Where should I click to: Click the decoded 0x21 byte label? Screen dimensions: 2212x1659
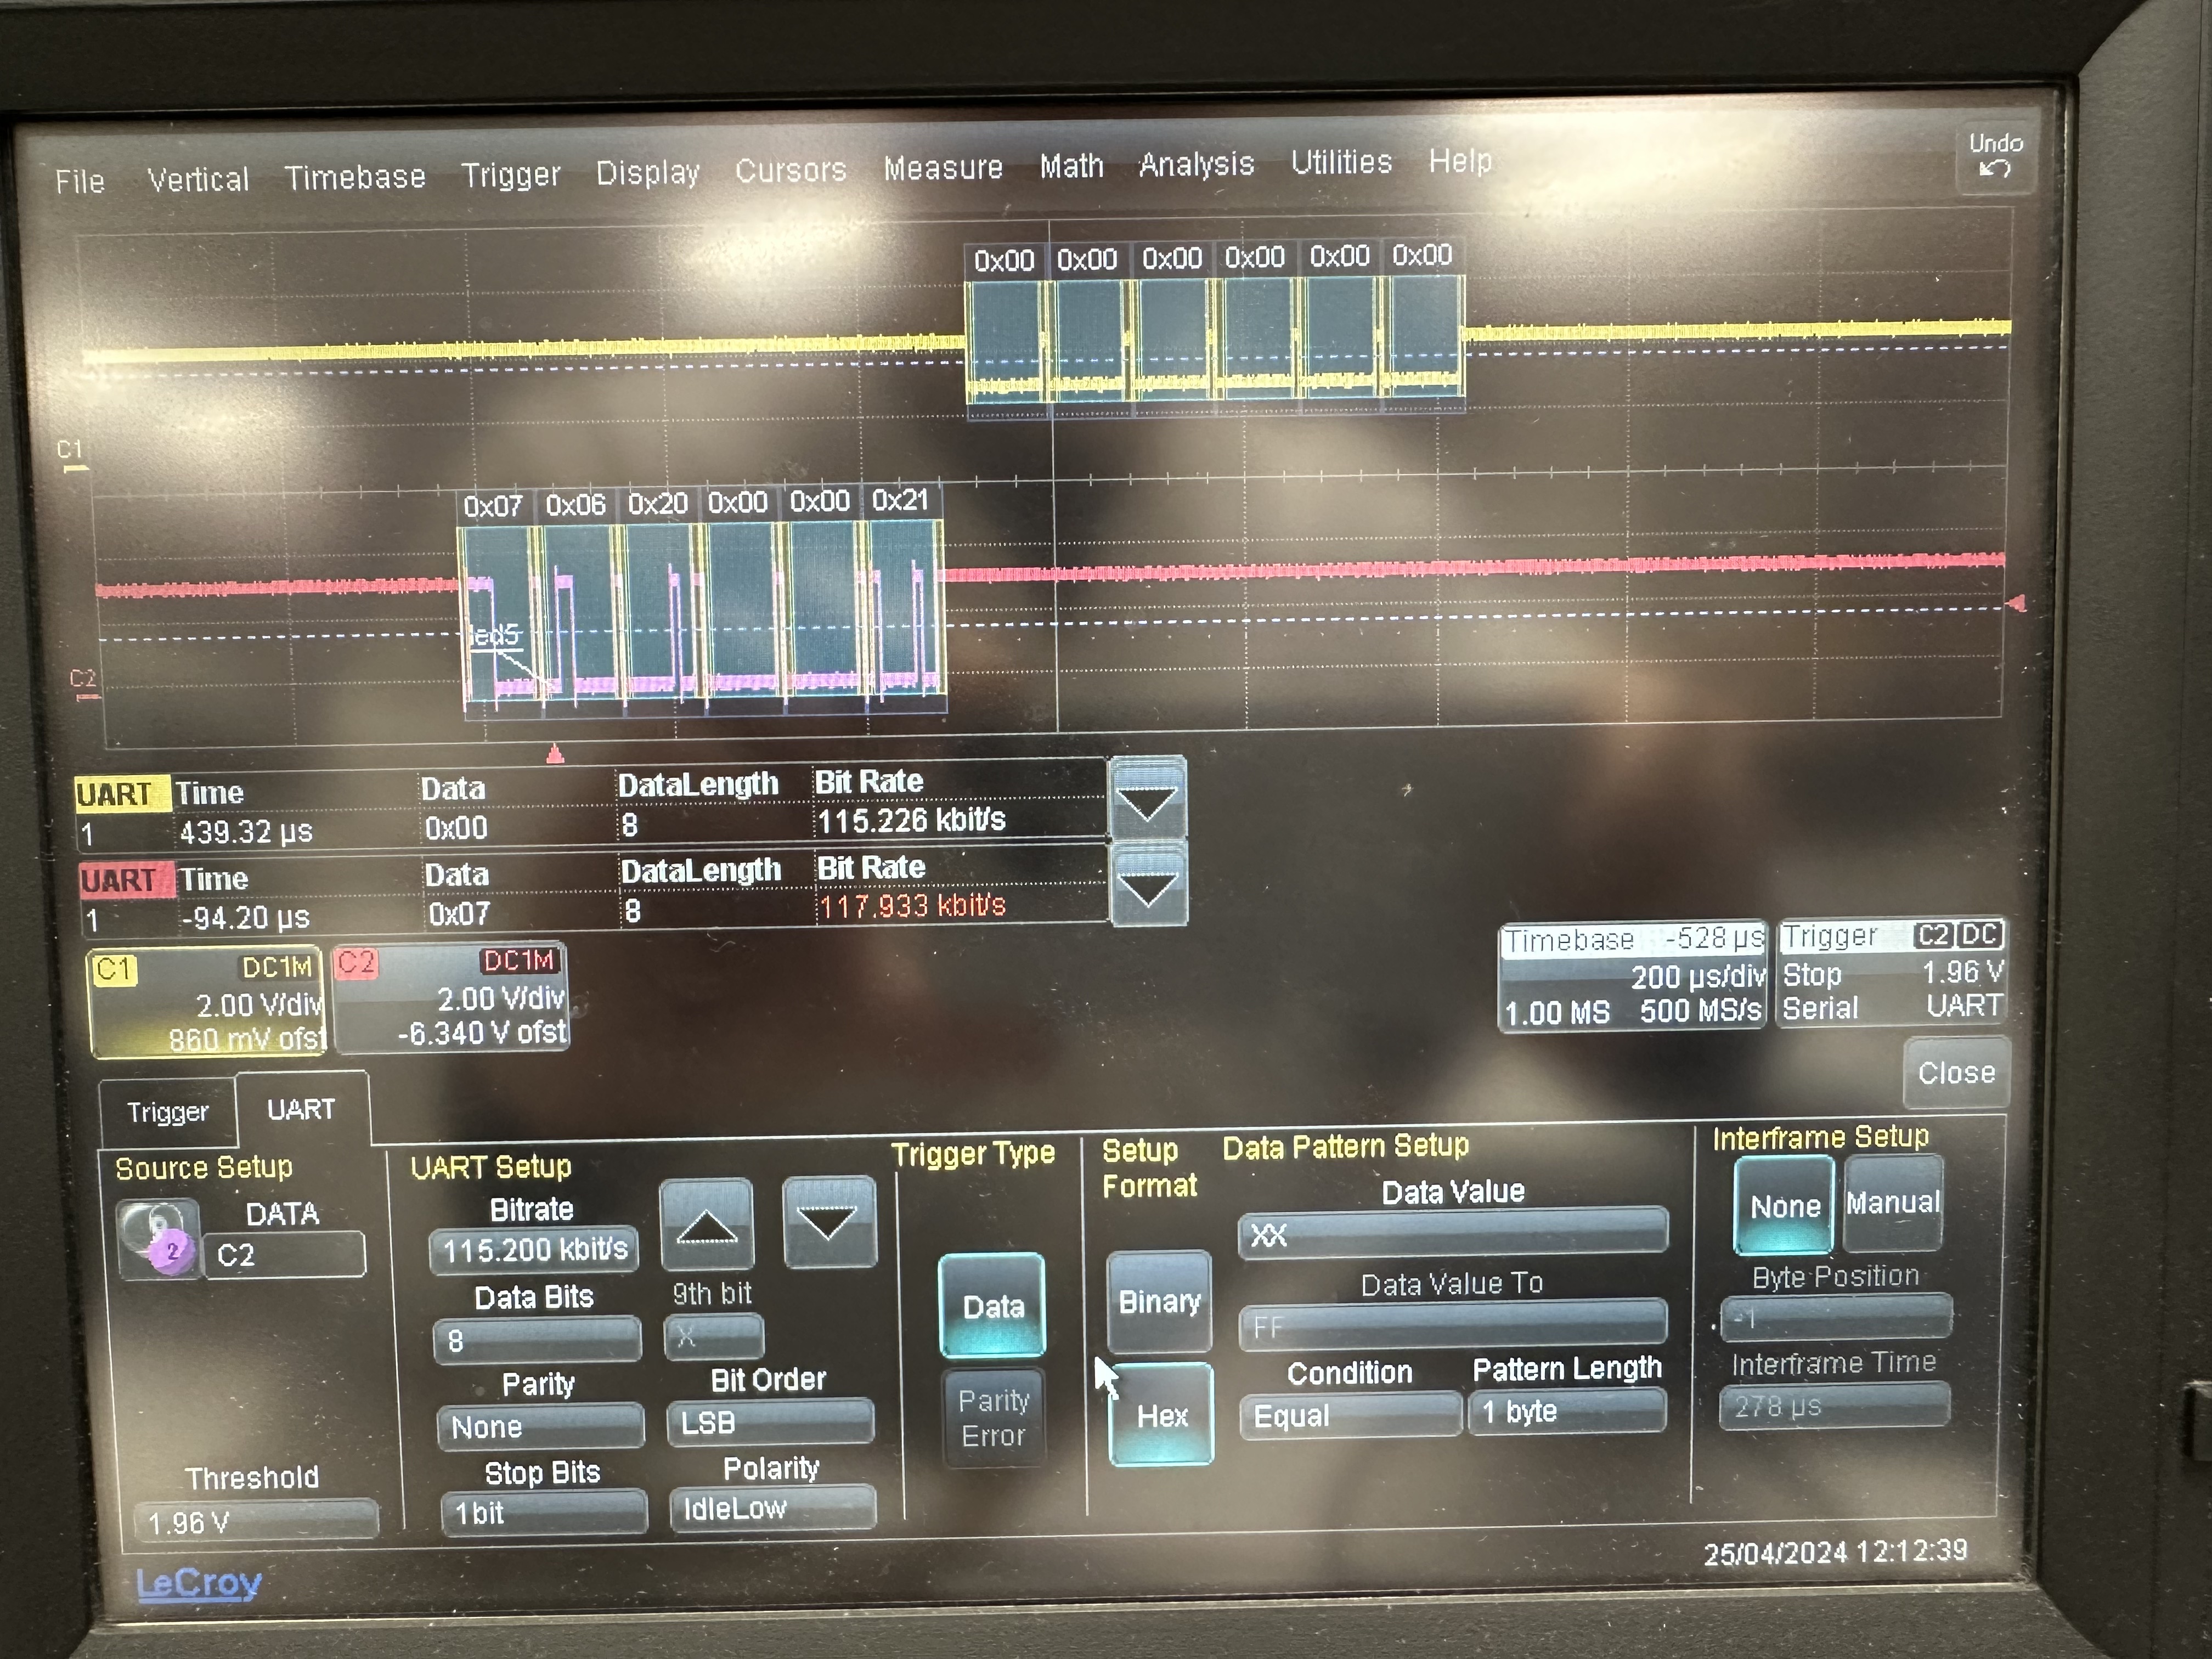point(900,500)
